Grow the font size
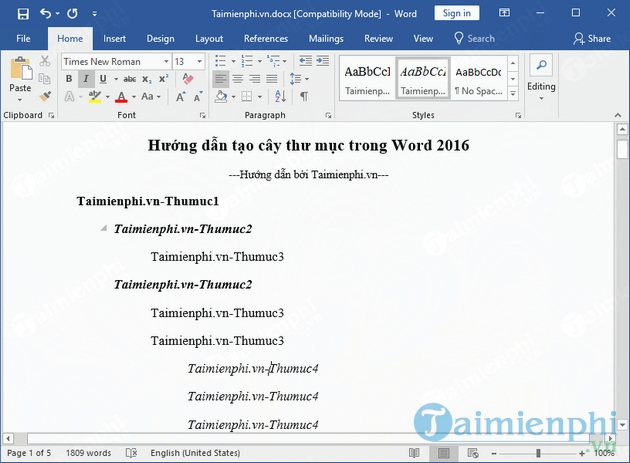Viewport: 630px width, 463px height. point(180,97)
